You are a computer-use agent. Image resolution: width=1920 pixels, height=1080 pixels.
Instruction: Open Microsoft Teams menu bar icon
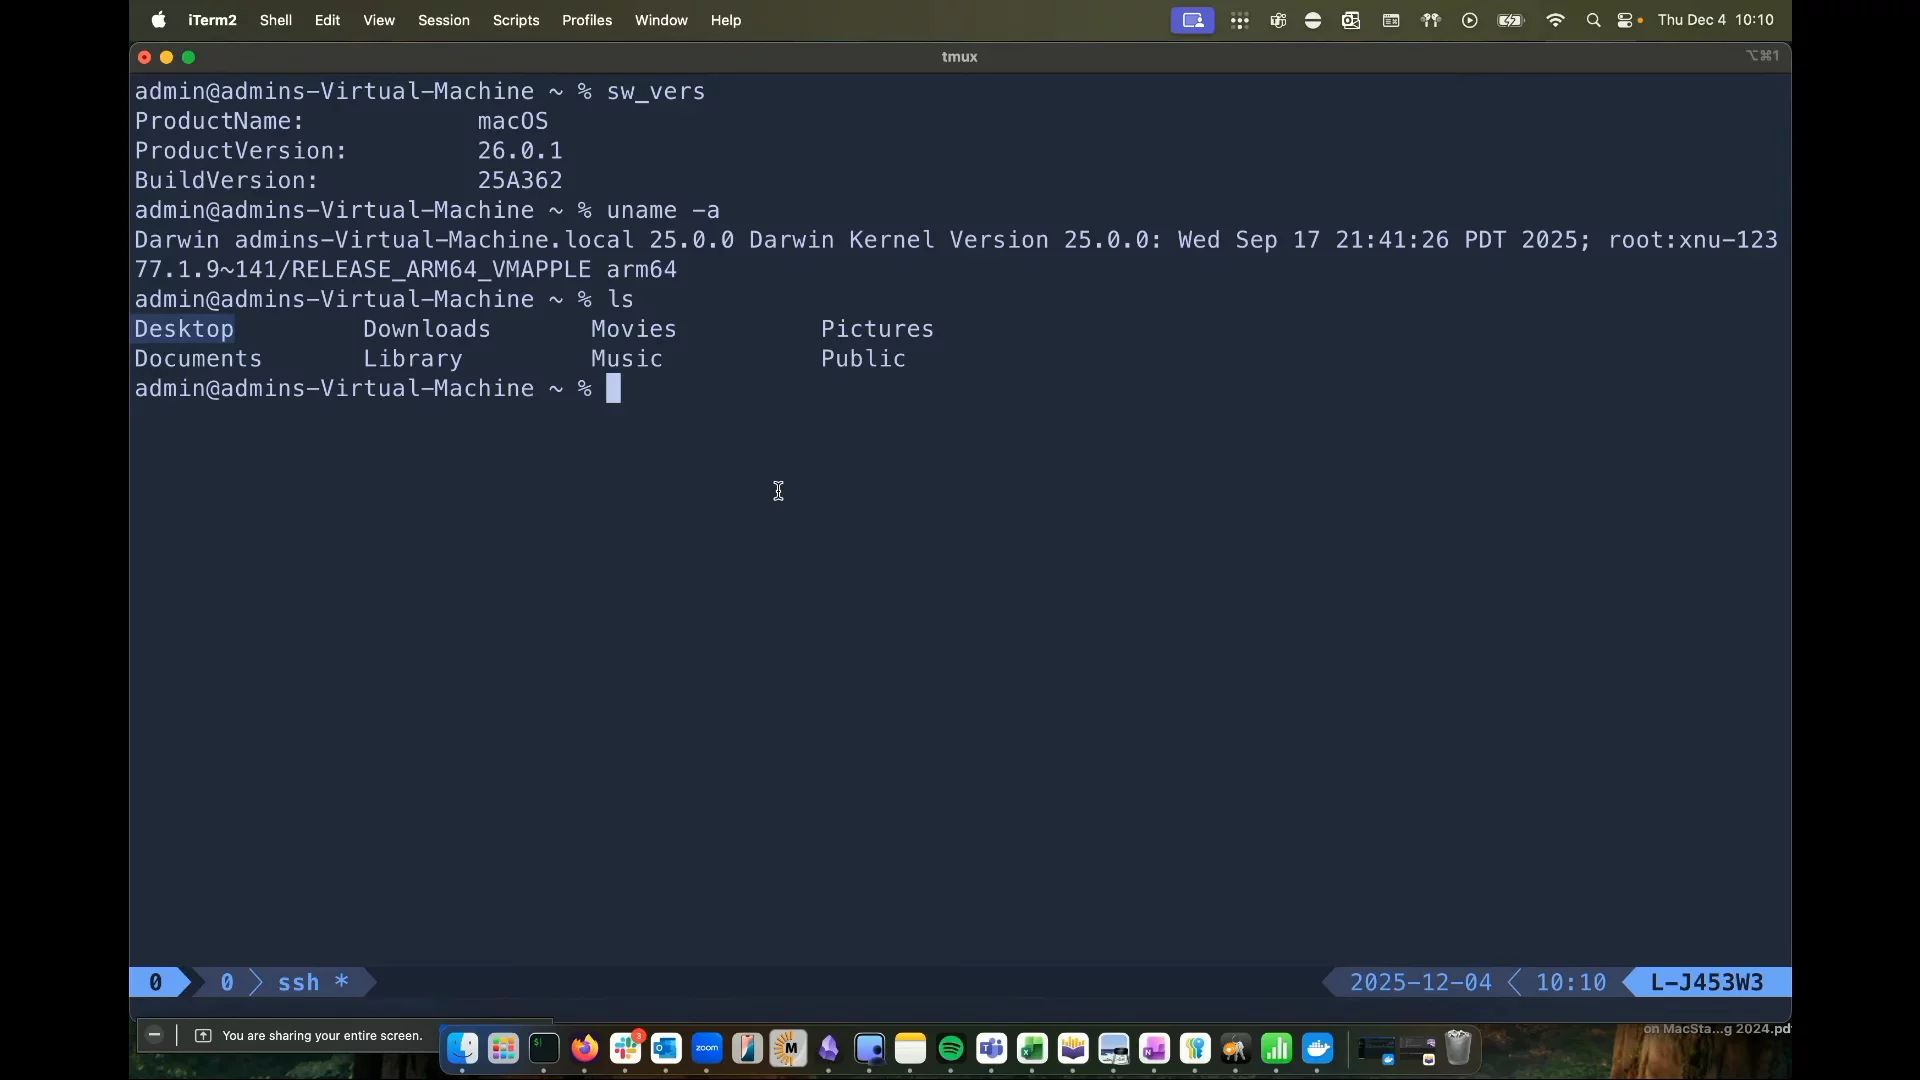[x=1278, y=20]
